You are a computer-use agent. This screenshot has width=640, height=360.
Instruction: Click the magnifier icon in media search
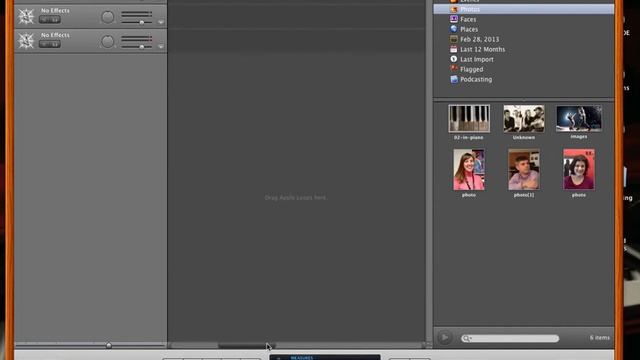coord(466,338)
